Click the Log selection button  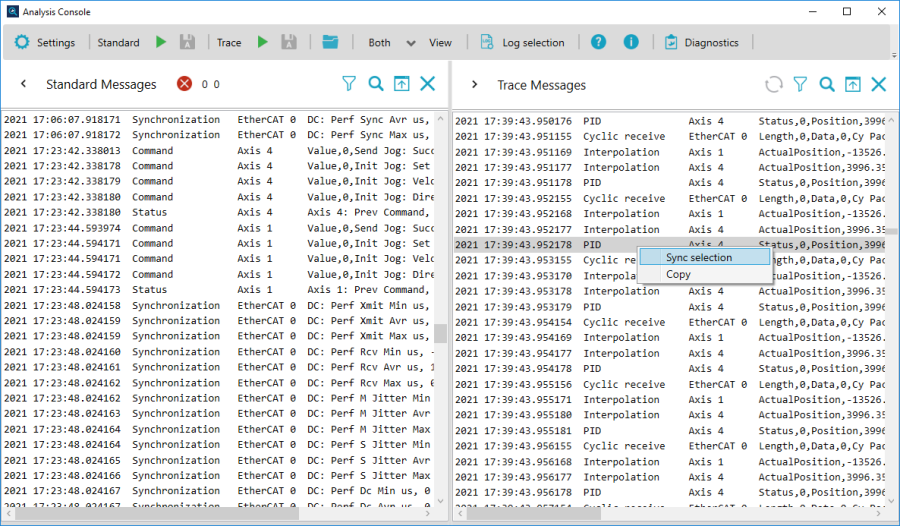(x=522, y=43)
